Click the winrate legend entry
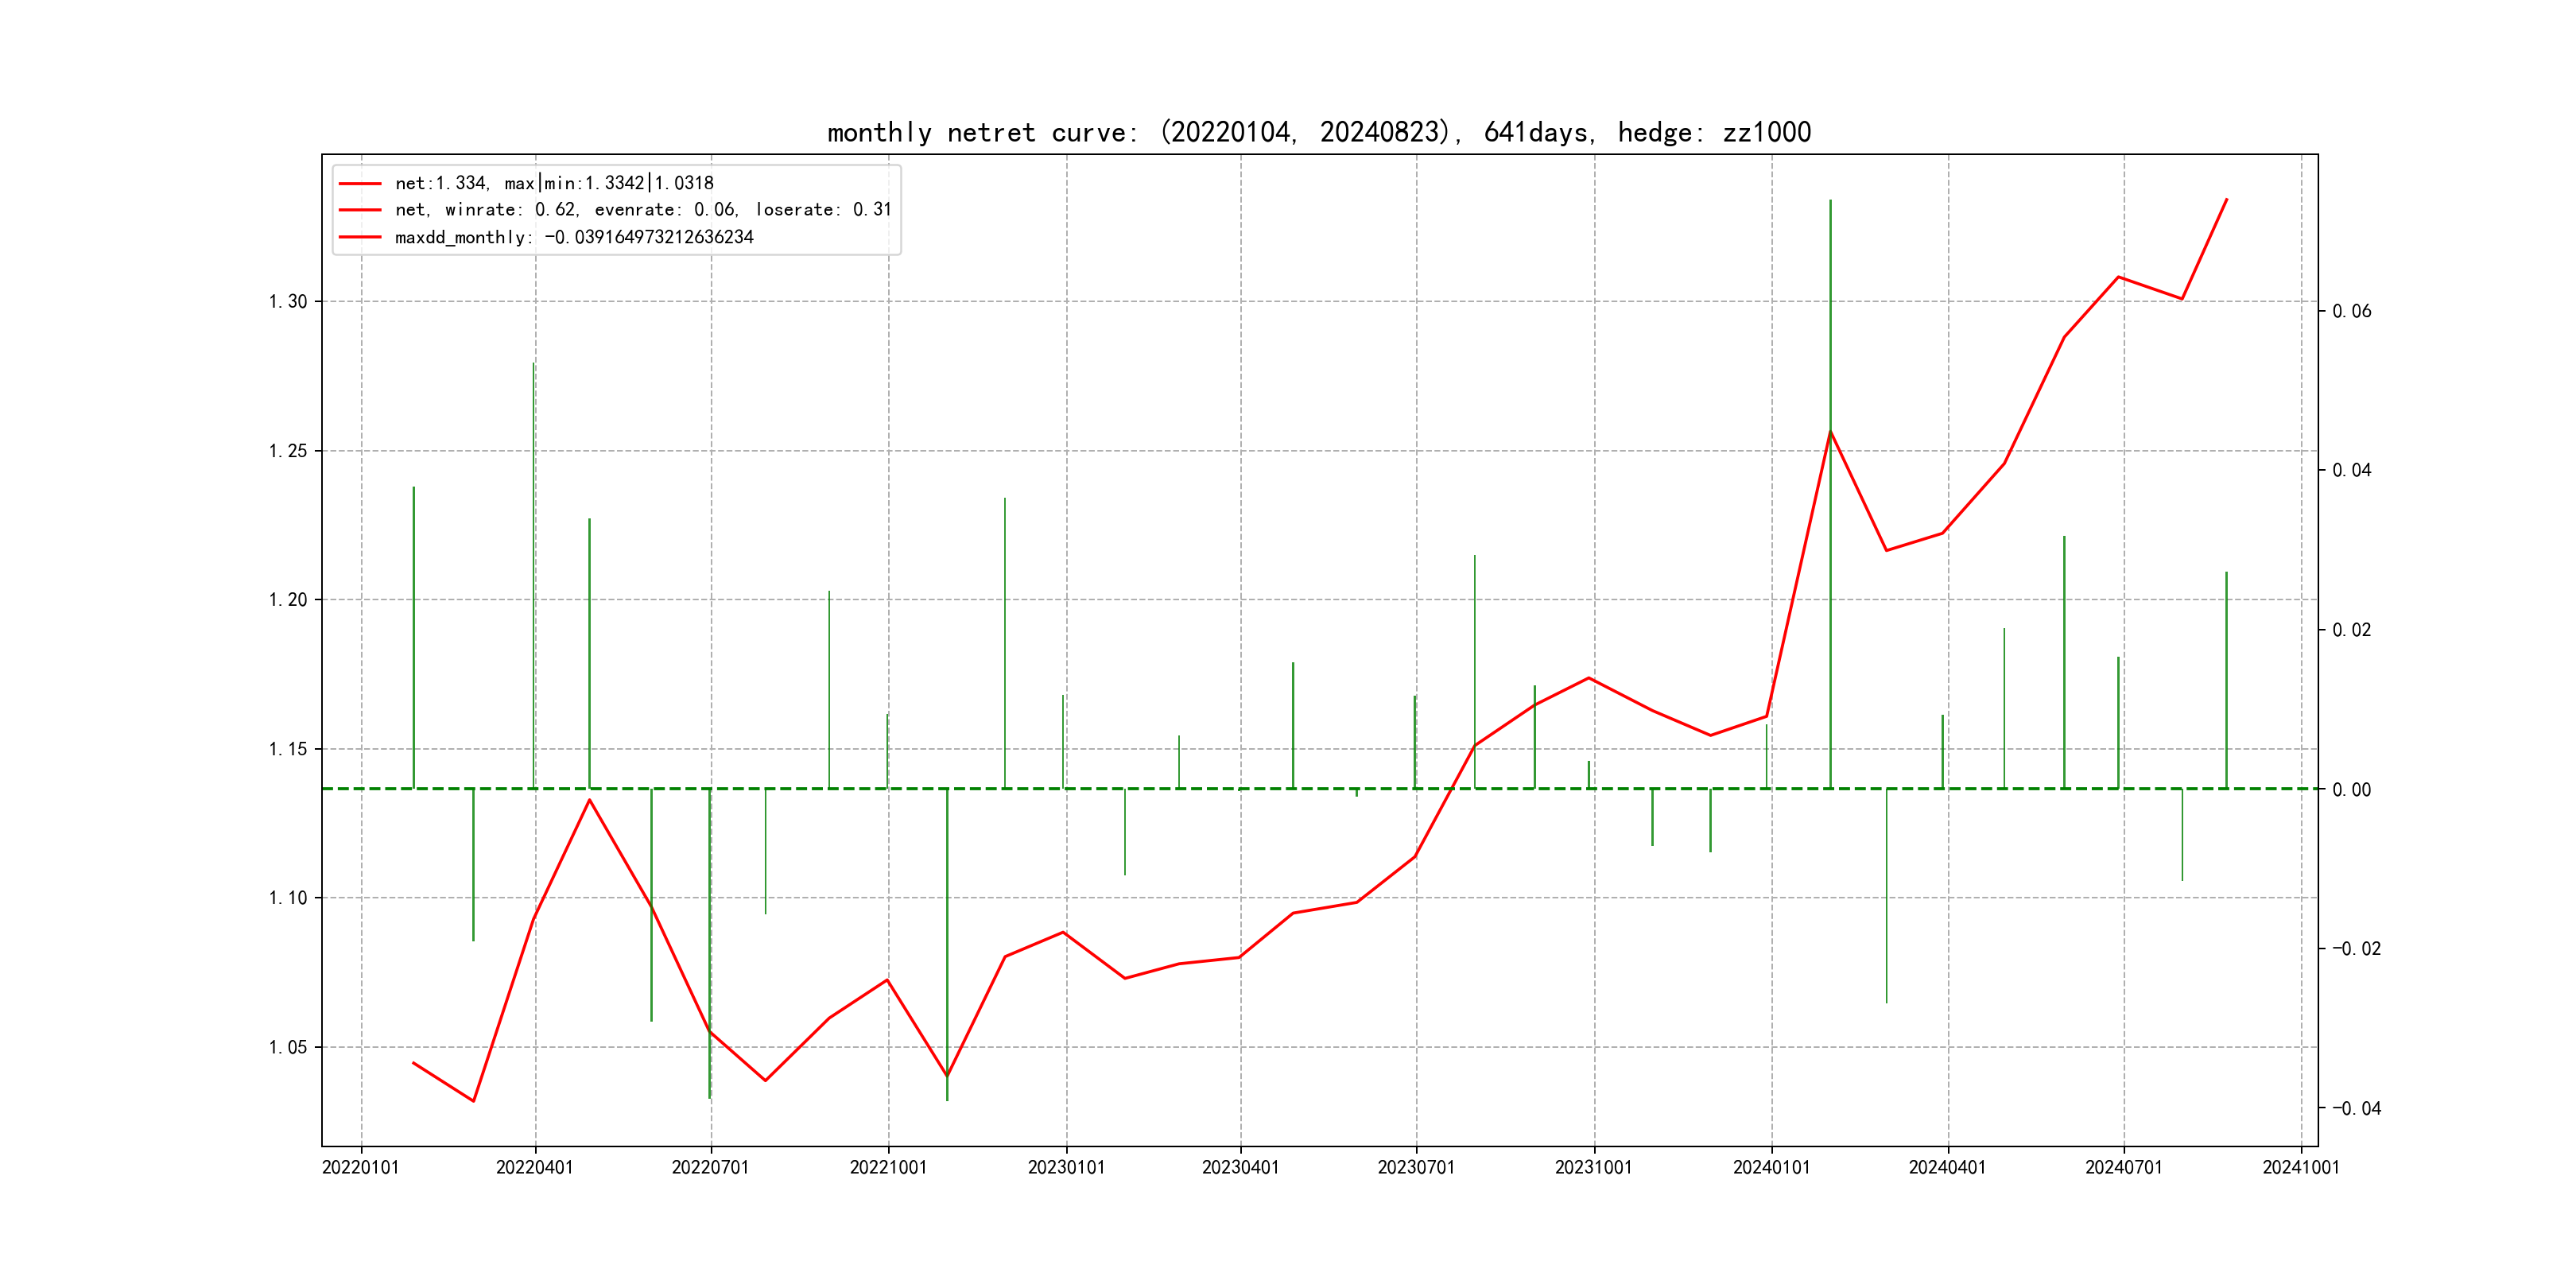This screenshot has height=1288, width=2576. pos(642,210)
